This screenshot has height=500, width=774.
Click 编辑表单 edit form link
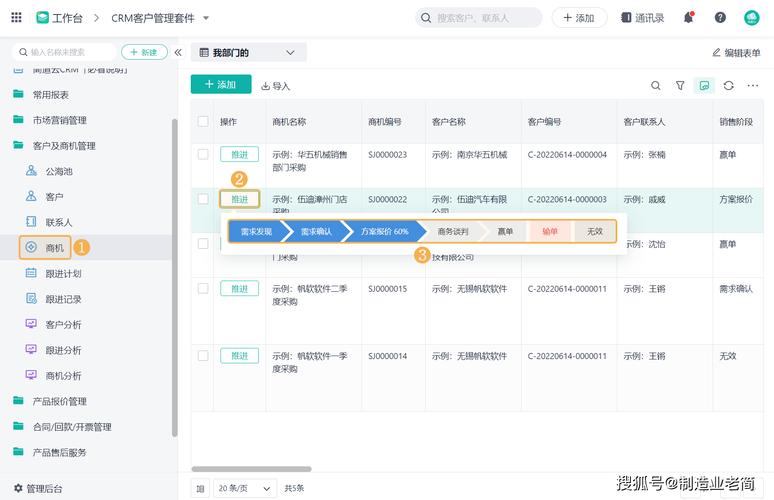click(x=736, y=53)
